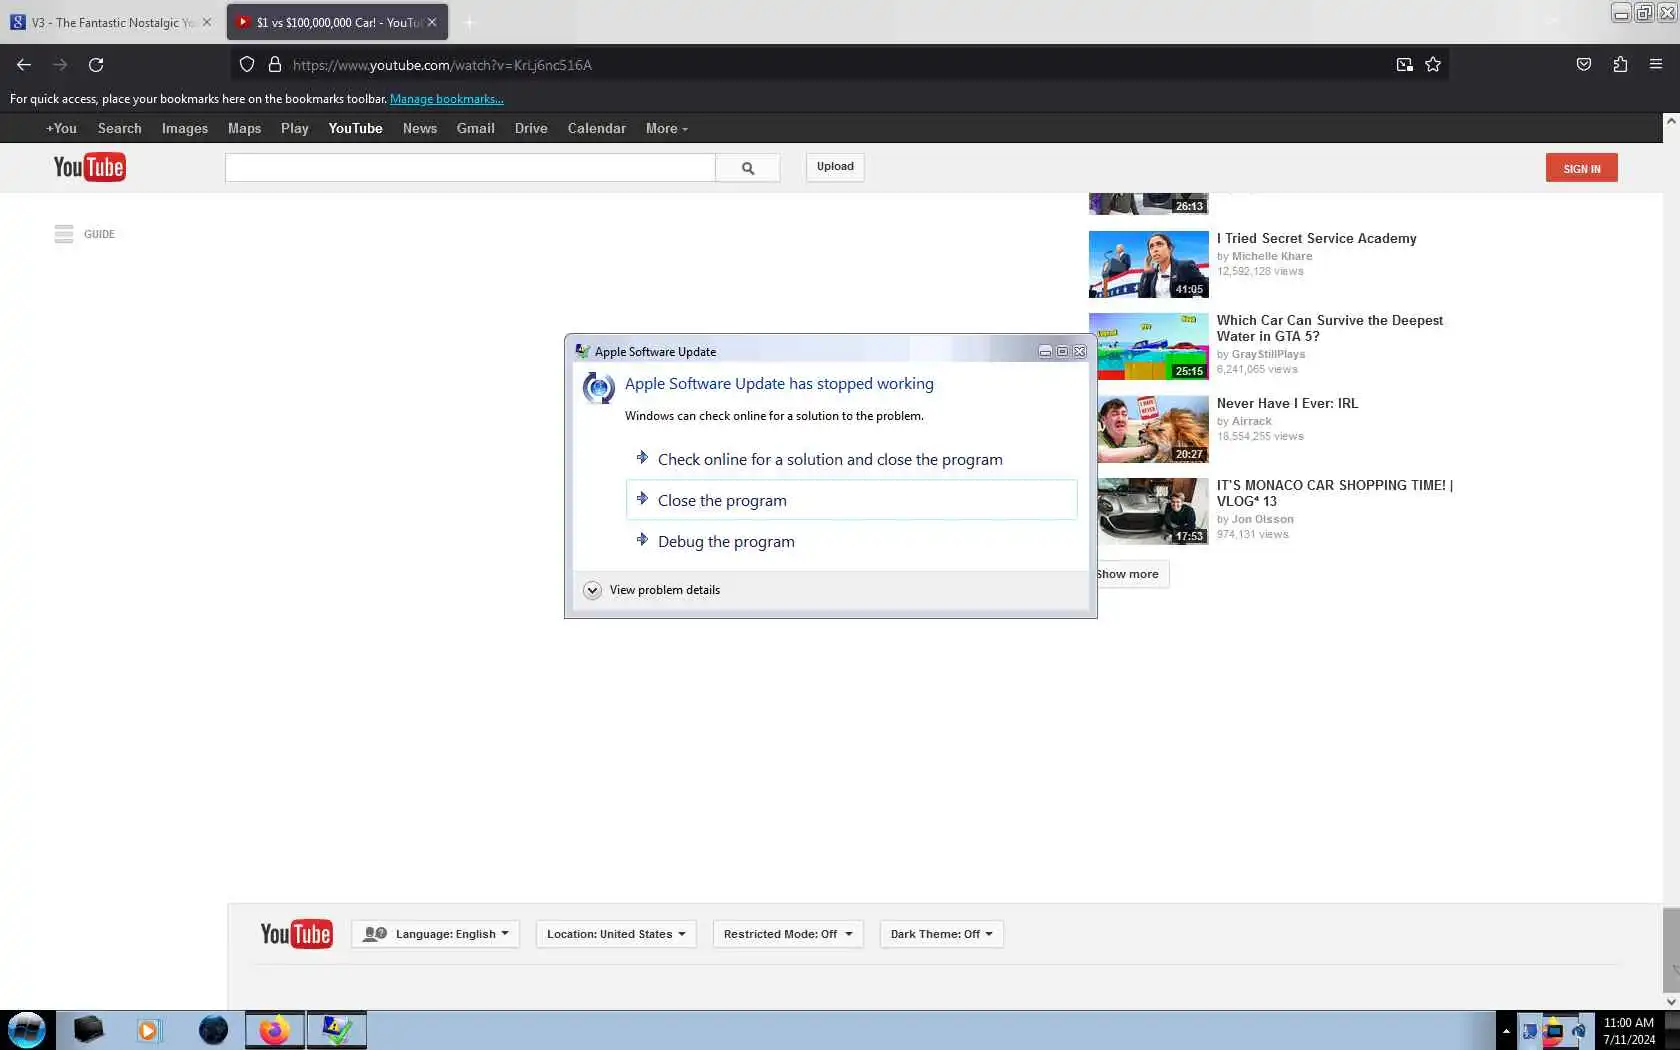The image size is (1680, 1050).
Task: Open the Pocket save icon in the toolbar
Action: click(1584, 65)
